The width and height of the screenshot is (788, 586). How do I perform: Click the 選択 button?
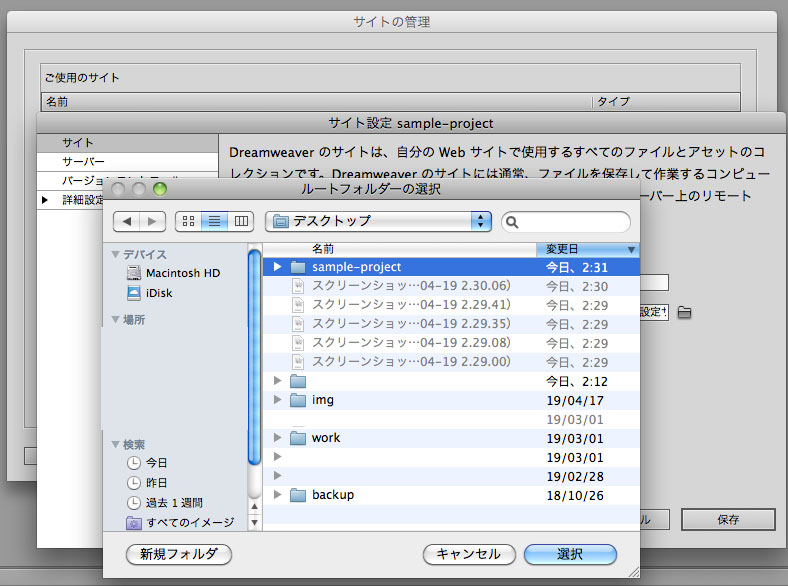(570, 554)
